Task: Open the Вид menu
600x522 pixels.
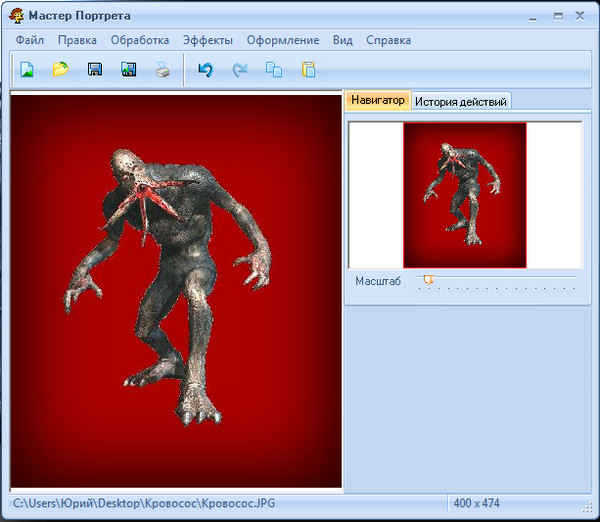Action: (x=343, y=40)
